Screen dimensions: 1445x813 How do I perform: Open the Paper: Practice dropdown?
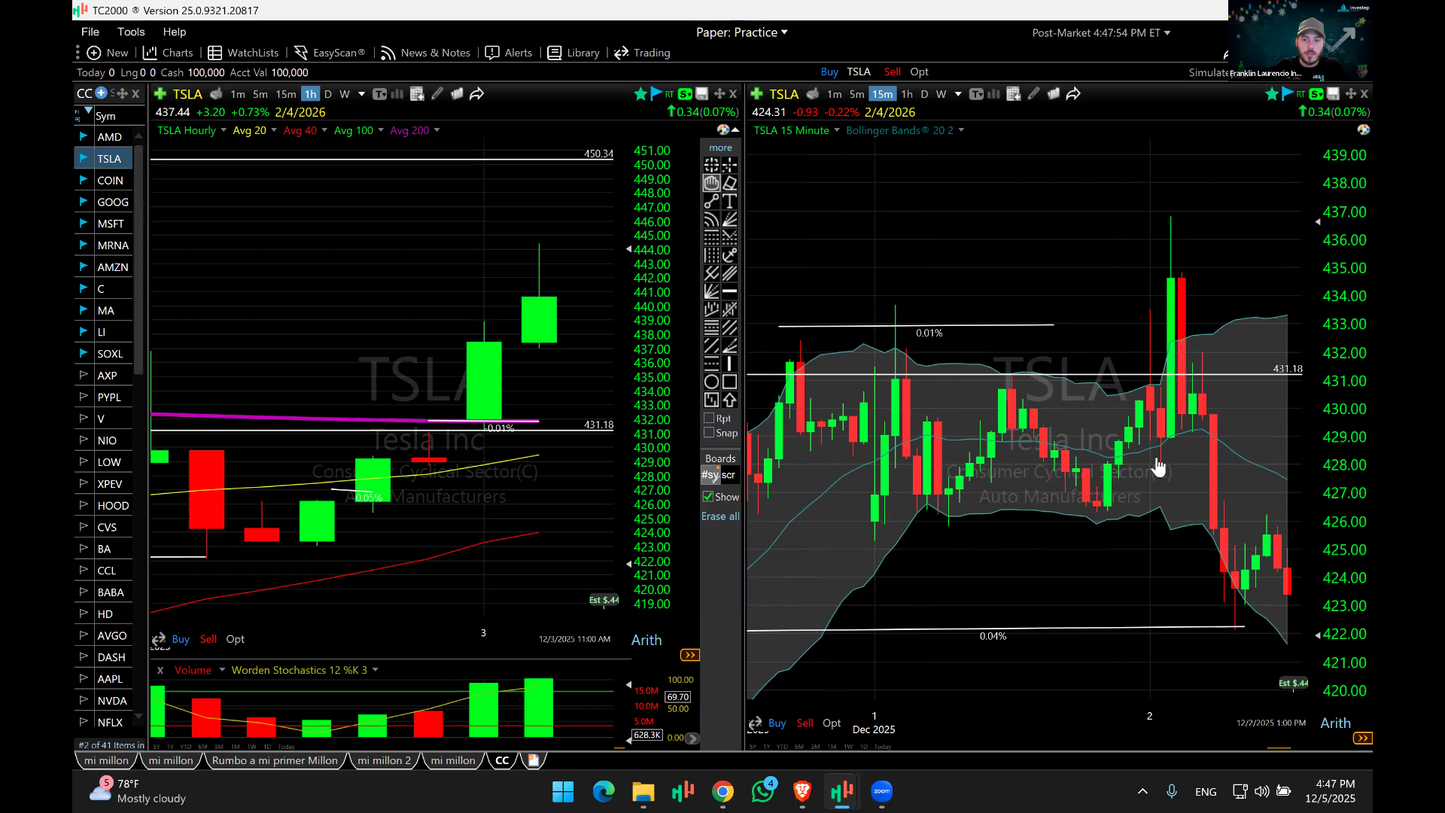tap(742, 32)
